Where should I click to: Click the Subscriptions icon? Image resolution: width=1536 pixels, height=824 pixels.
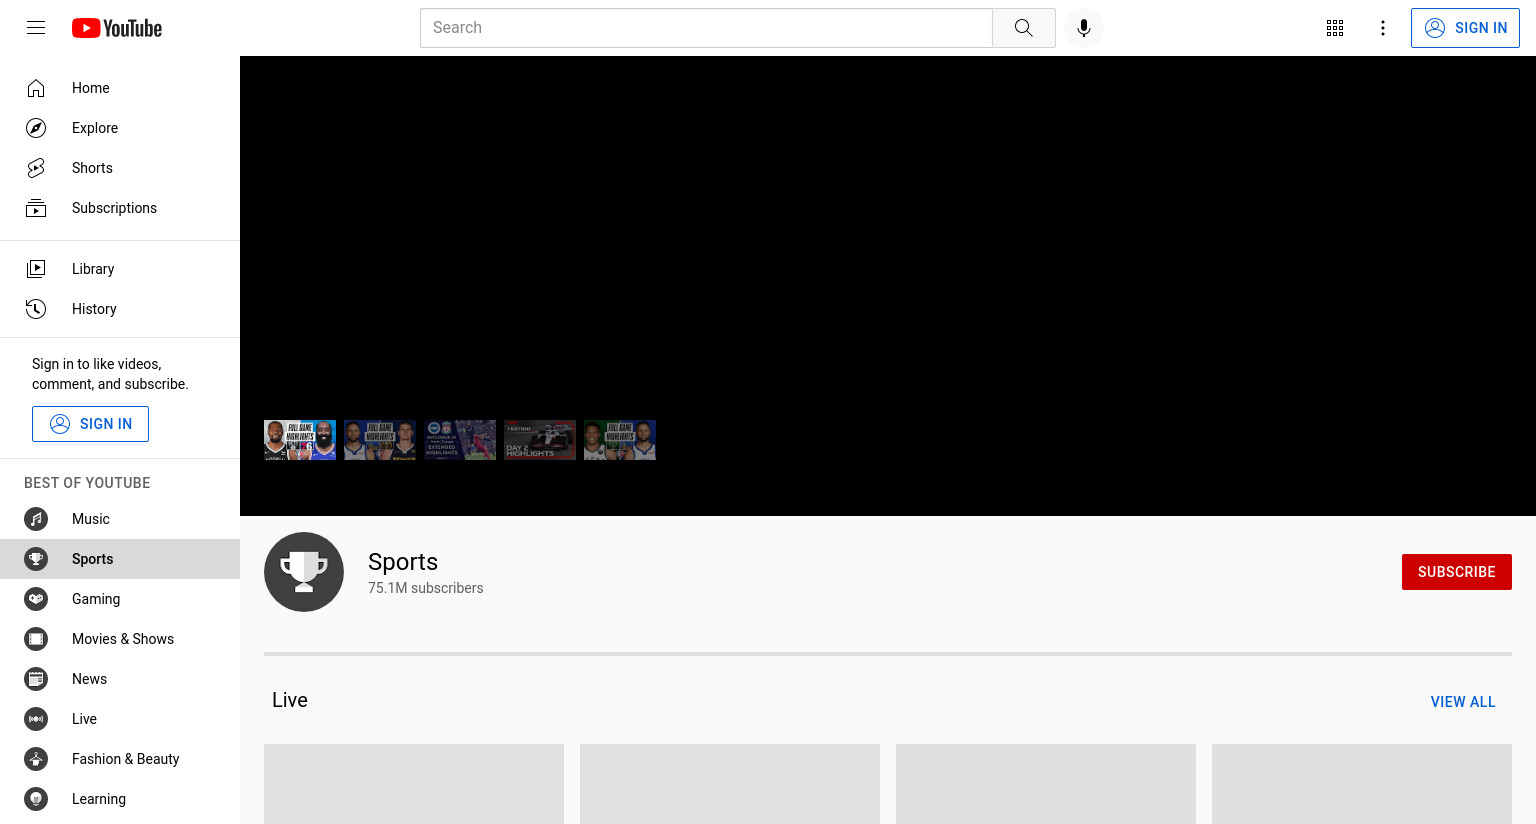pyautogui.click(x=36, y=208)
